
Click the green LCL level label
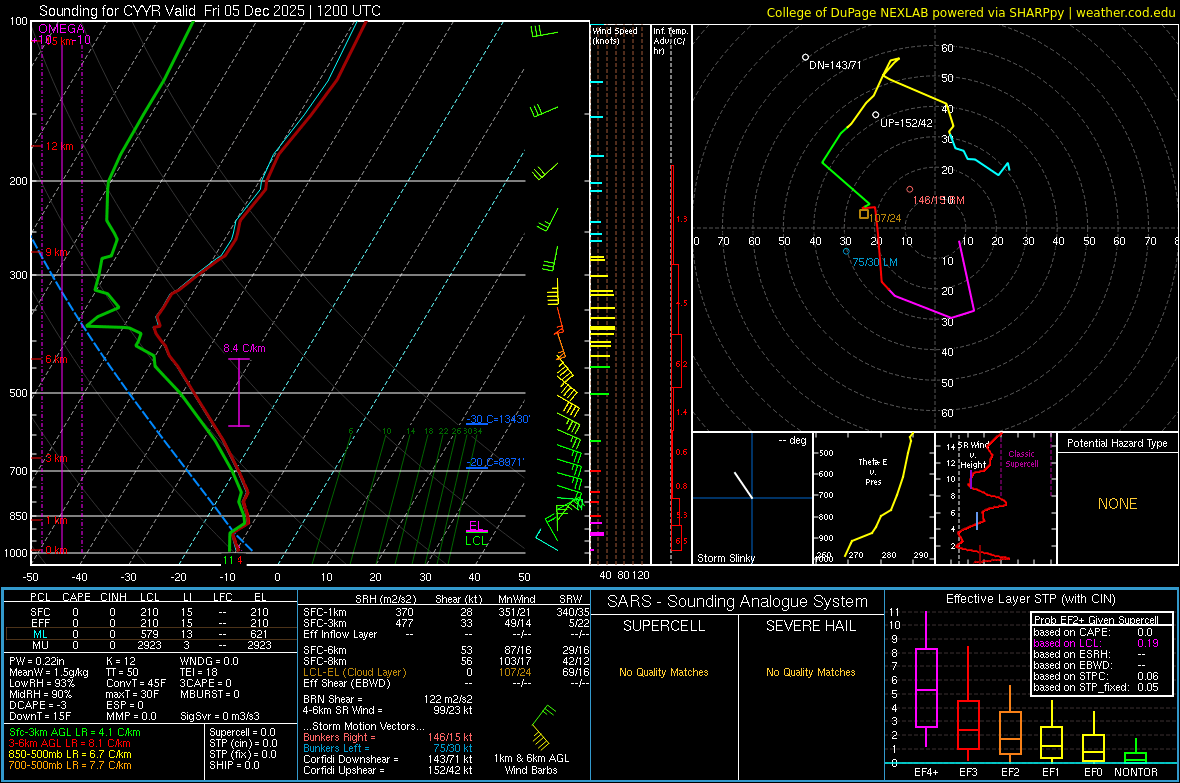coord(476,540)
